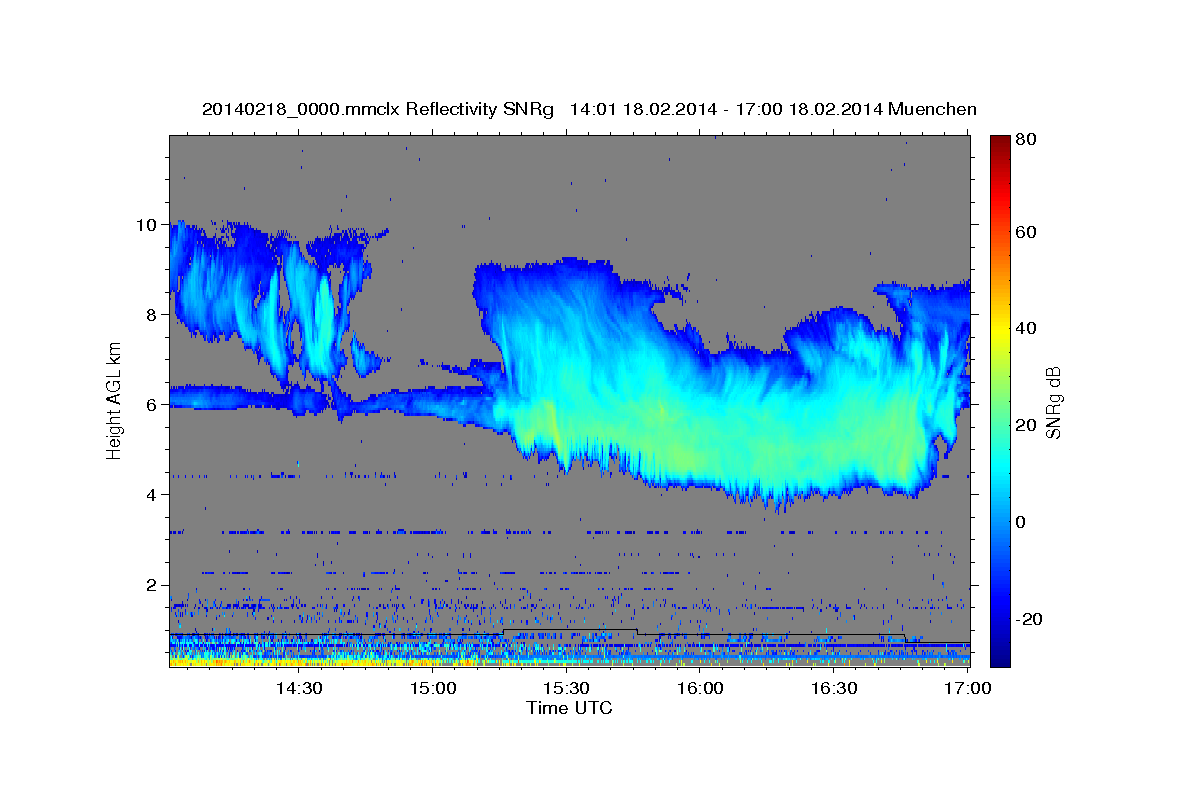The height and width of the screenshot is (800, 1200).
Task: Click the 16:00 time tick label
Action: tap(700, 688)
